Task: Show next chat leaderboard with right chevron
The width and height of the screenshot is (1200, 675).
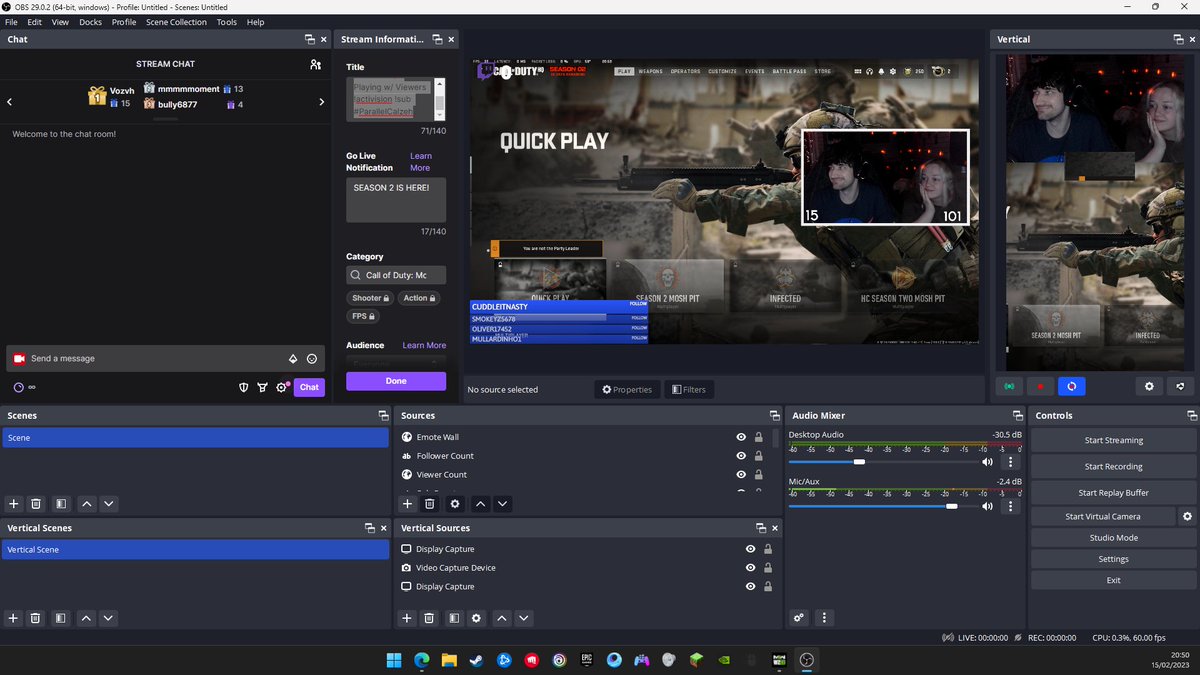Action: click(321, 102)
